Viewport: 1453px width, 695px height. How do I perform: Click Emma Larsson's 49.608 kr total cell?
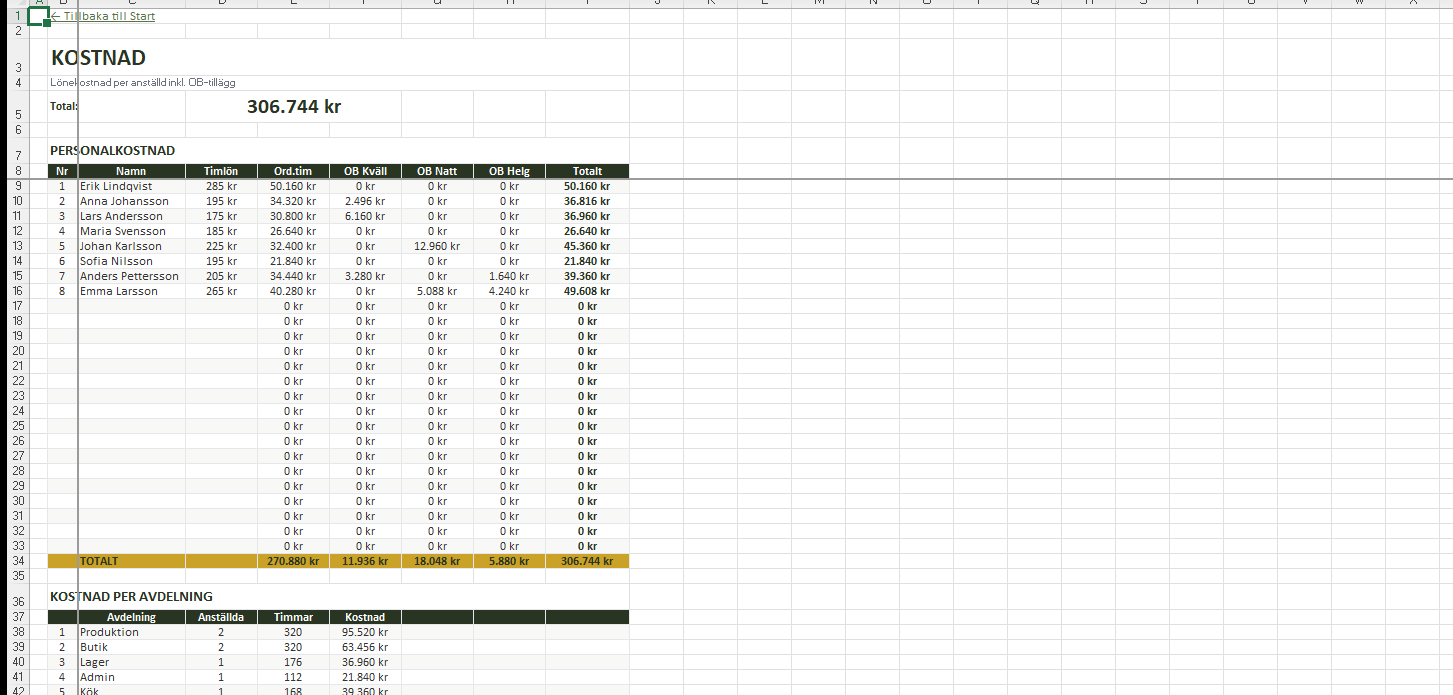pyautogui.click(x=587, y=291)
